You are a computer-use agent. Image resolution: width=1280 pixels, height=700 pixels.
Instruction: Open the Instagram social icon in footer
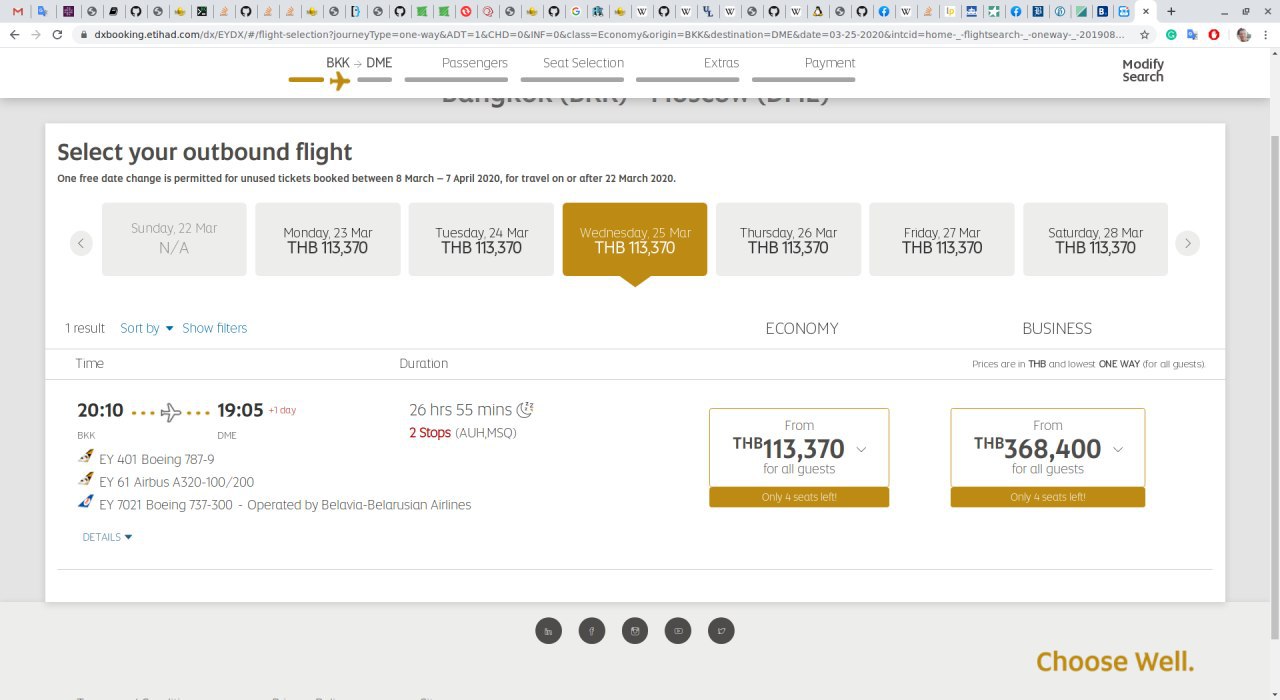[x=635, y=631]
